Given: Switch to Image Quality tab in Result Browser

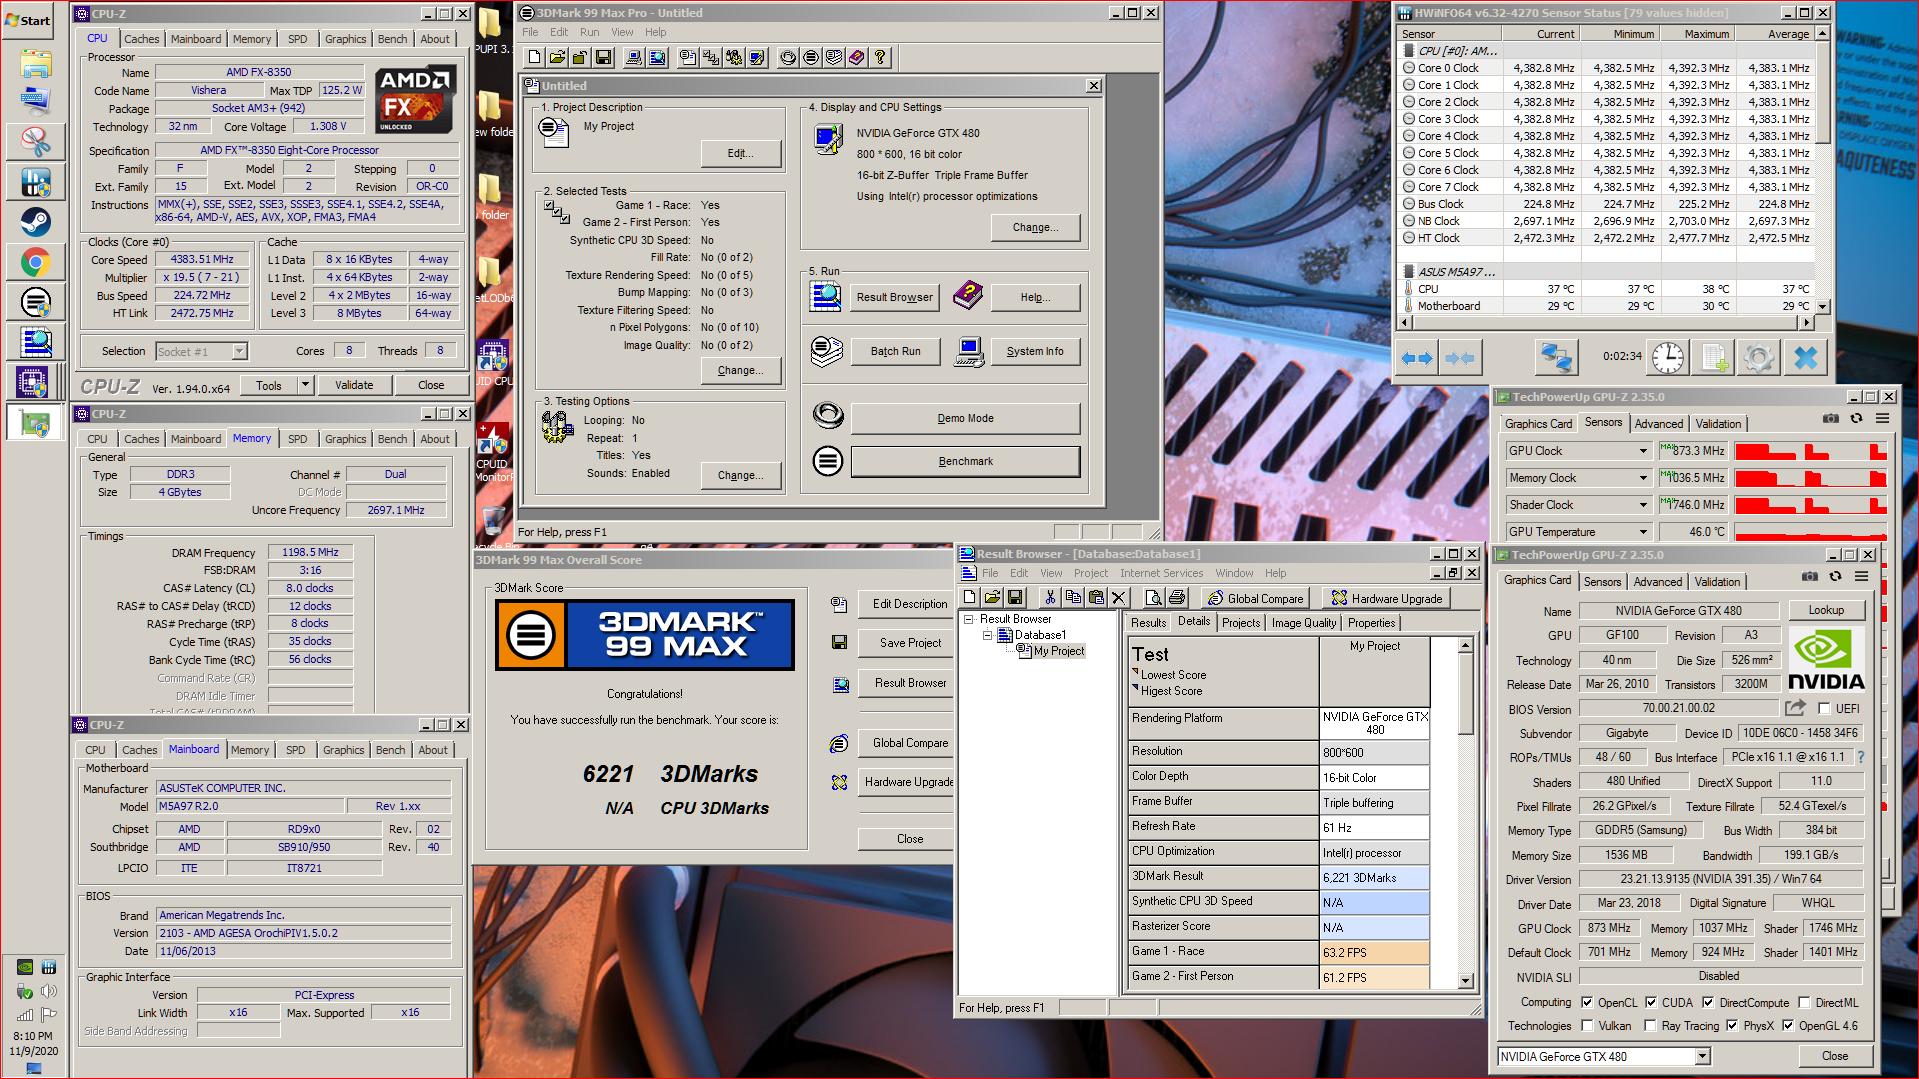Looking at the screenshot, I should [1303, 622].
